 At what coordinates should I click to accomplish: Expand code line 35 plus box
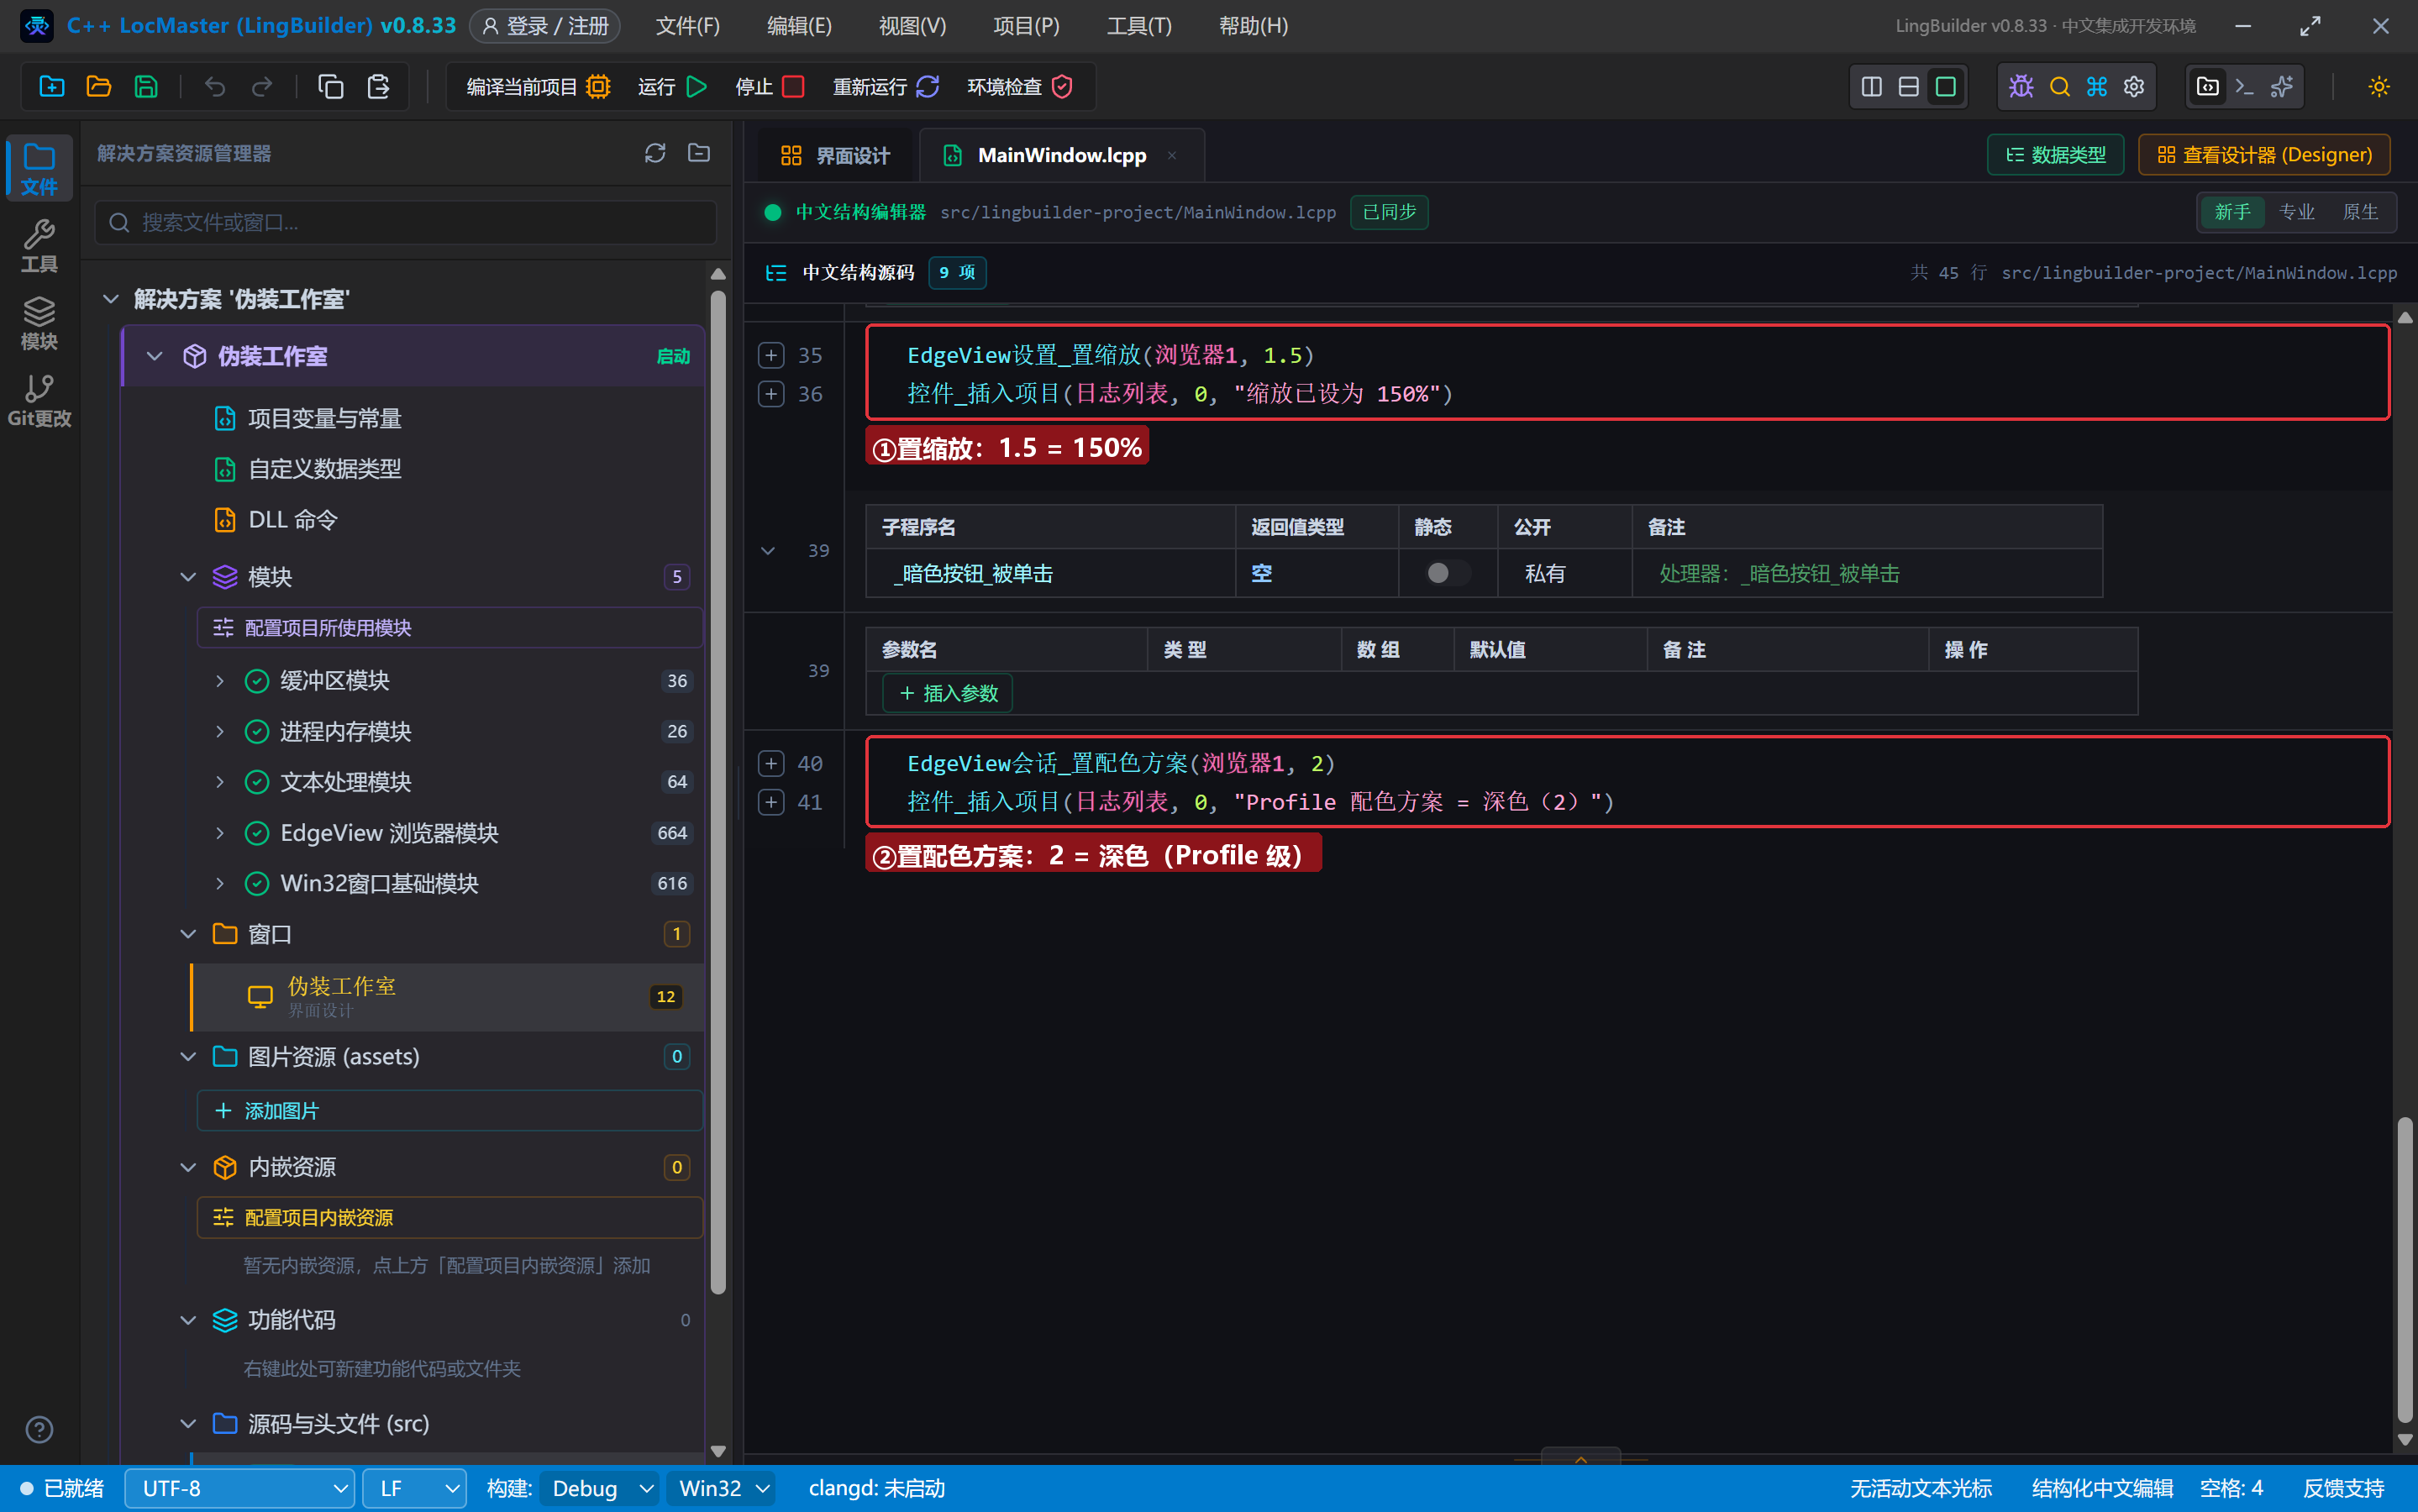(x=771, y=355)
